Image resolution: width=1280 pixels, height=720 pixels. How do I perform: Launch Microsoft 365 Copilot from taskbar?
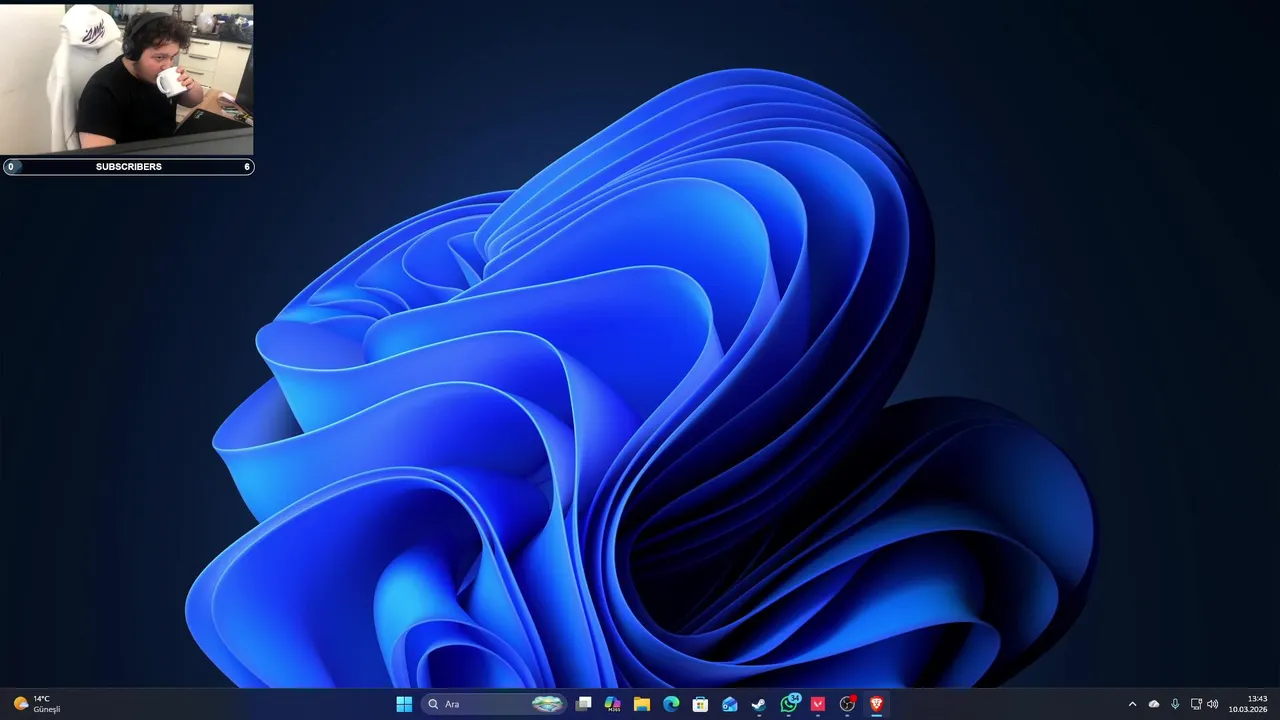click(613, 704)
